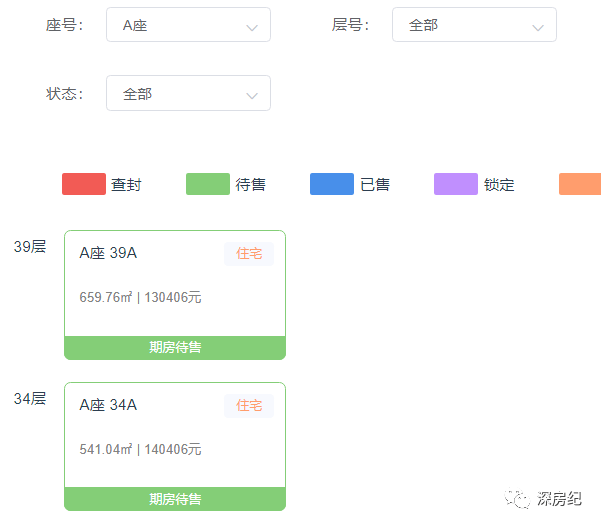Click 期房待售 status bar on 39A card
The width and height of the screenshot is (601, 526).
tap(175, 348)
